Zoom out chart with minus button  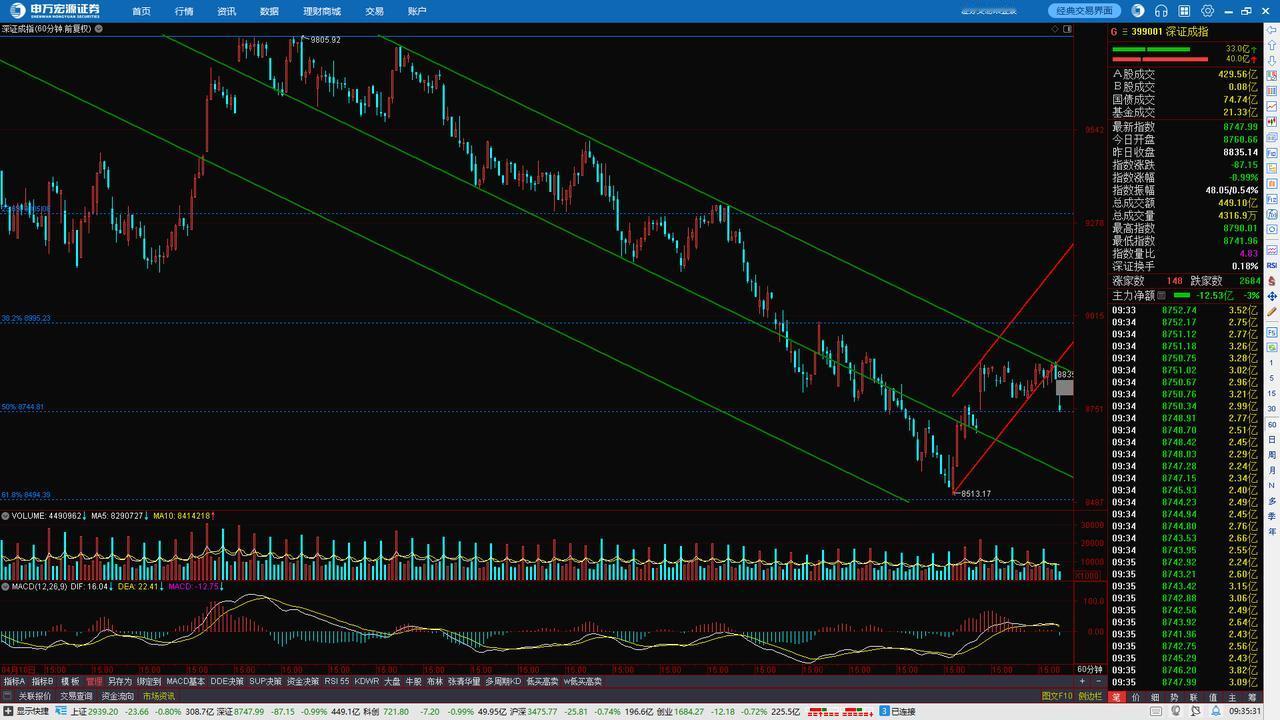(x=1098, y=681)
